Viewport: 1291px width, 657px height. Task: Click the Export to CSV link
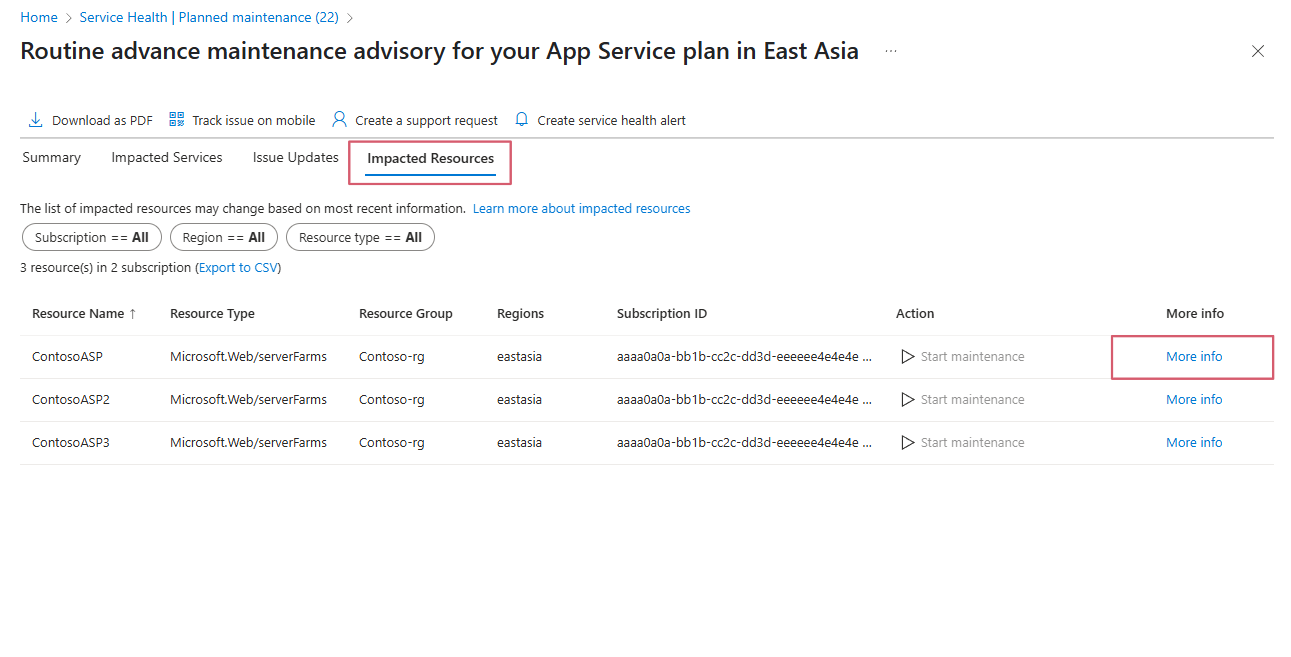(239, 268)
